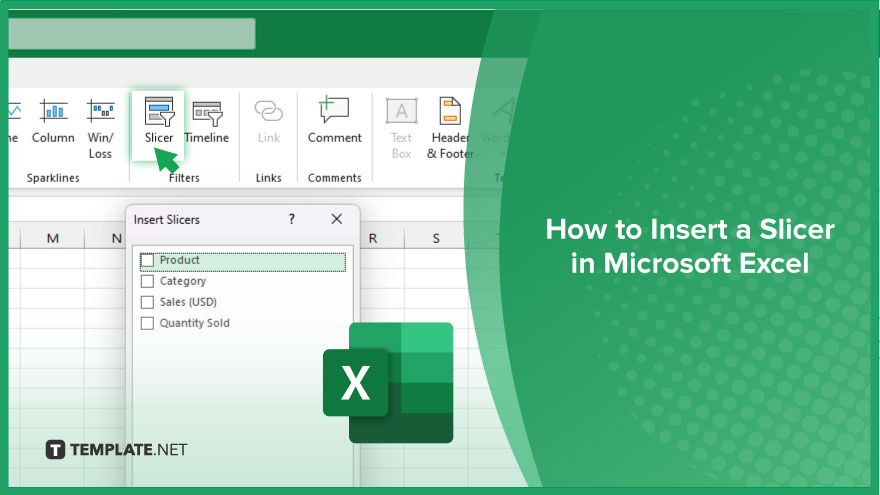The height and width of the screenshot is (495, 880).
Task: Check the Category field checkbox
Action: coord(147,281)
